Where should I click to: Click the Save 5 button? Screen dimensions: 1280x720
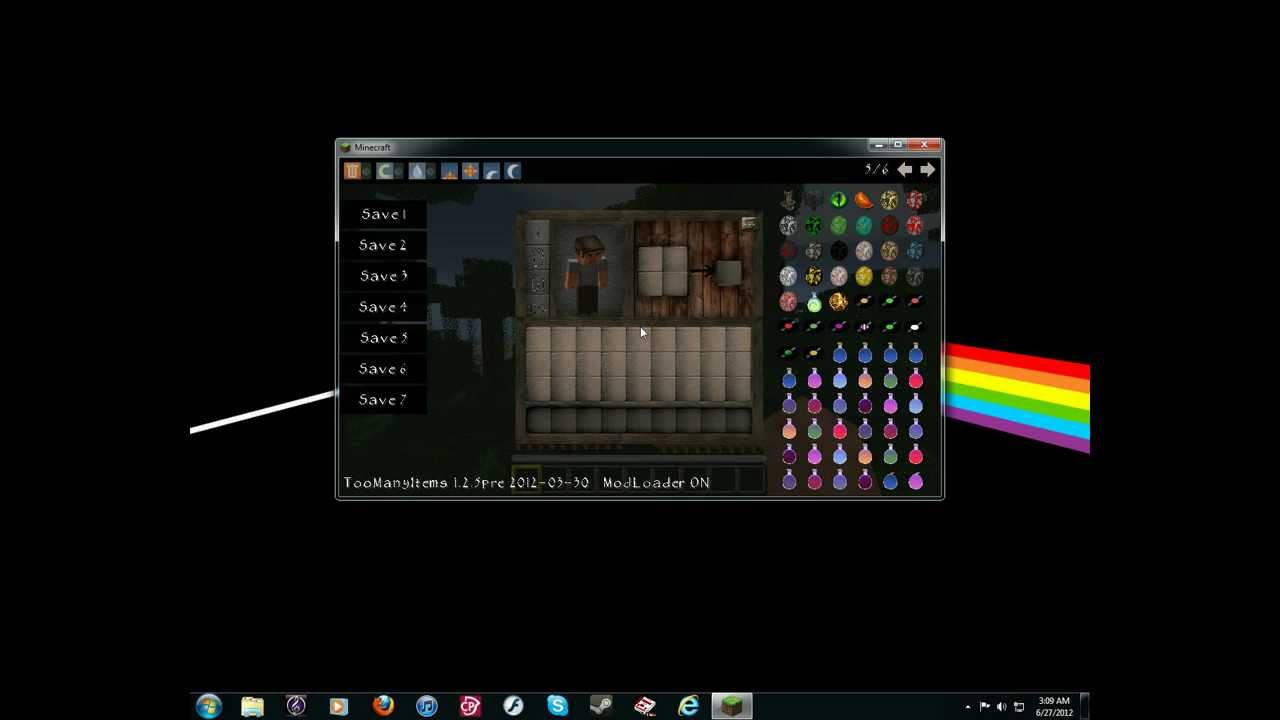[x=384, y=338]
